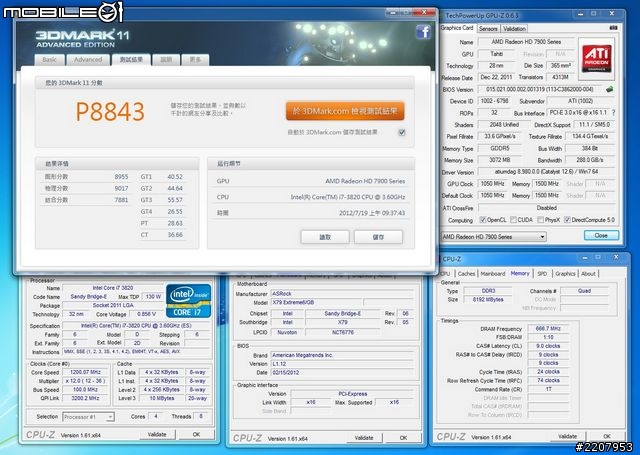Click OK in the CPU-Z mainboard window
Screen dimensions: 640x455
tap(403, 438)
